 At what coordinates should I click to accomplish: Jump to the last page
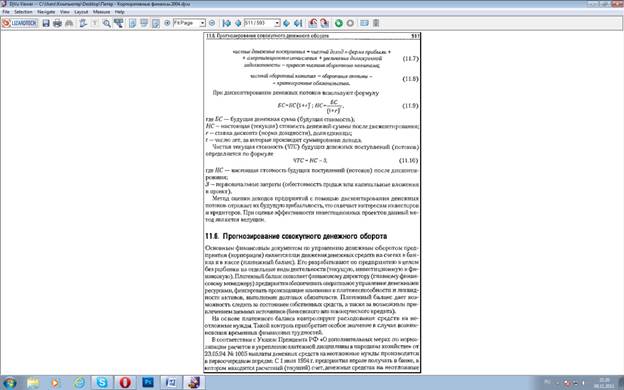click(x=298, y=23)
